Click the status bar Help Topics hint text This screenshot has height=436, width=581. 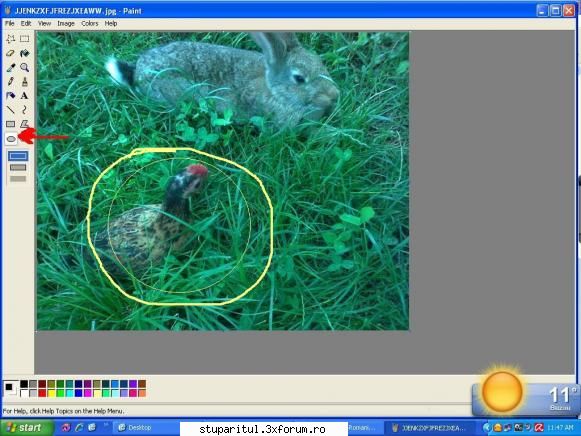[x=63, y=411]
